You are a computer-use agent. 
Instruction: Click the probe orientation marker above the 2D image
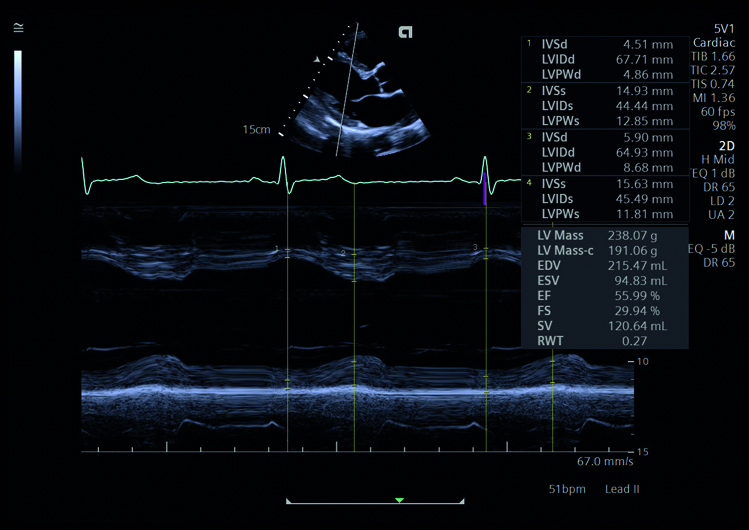(x=405, y=32)
